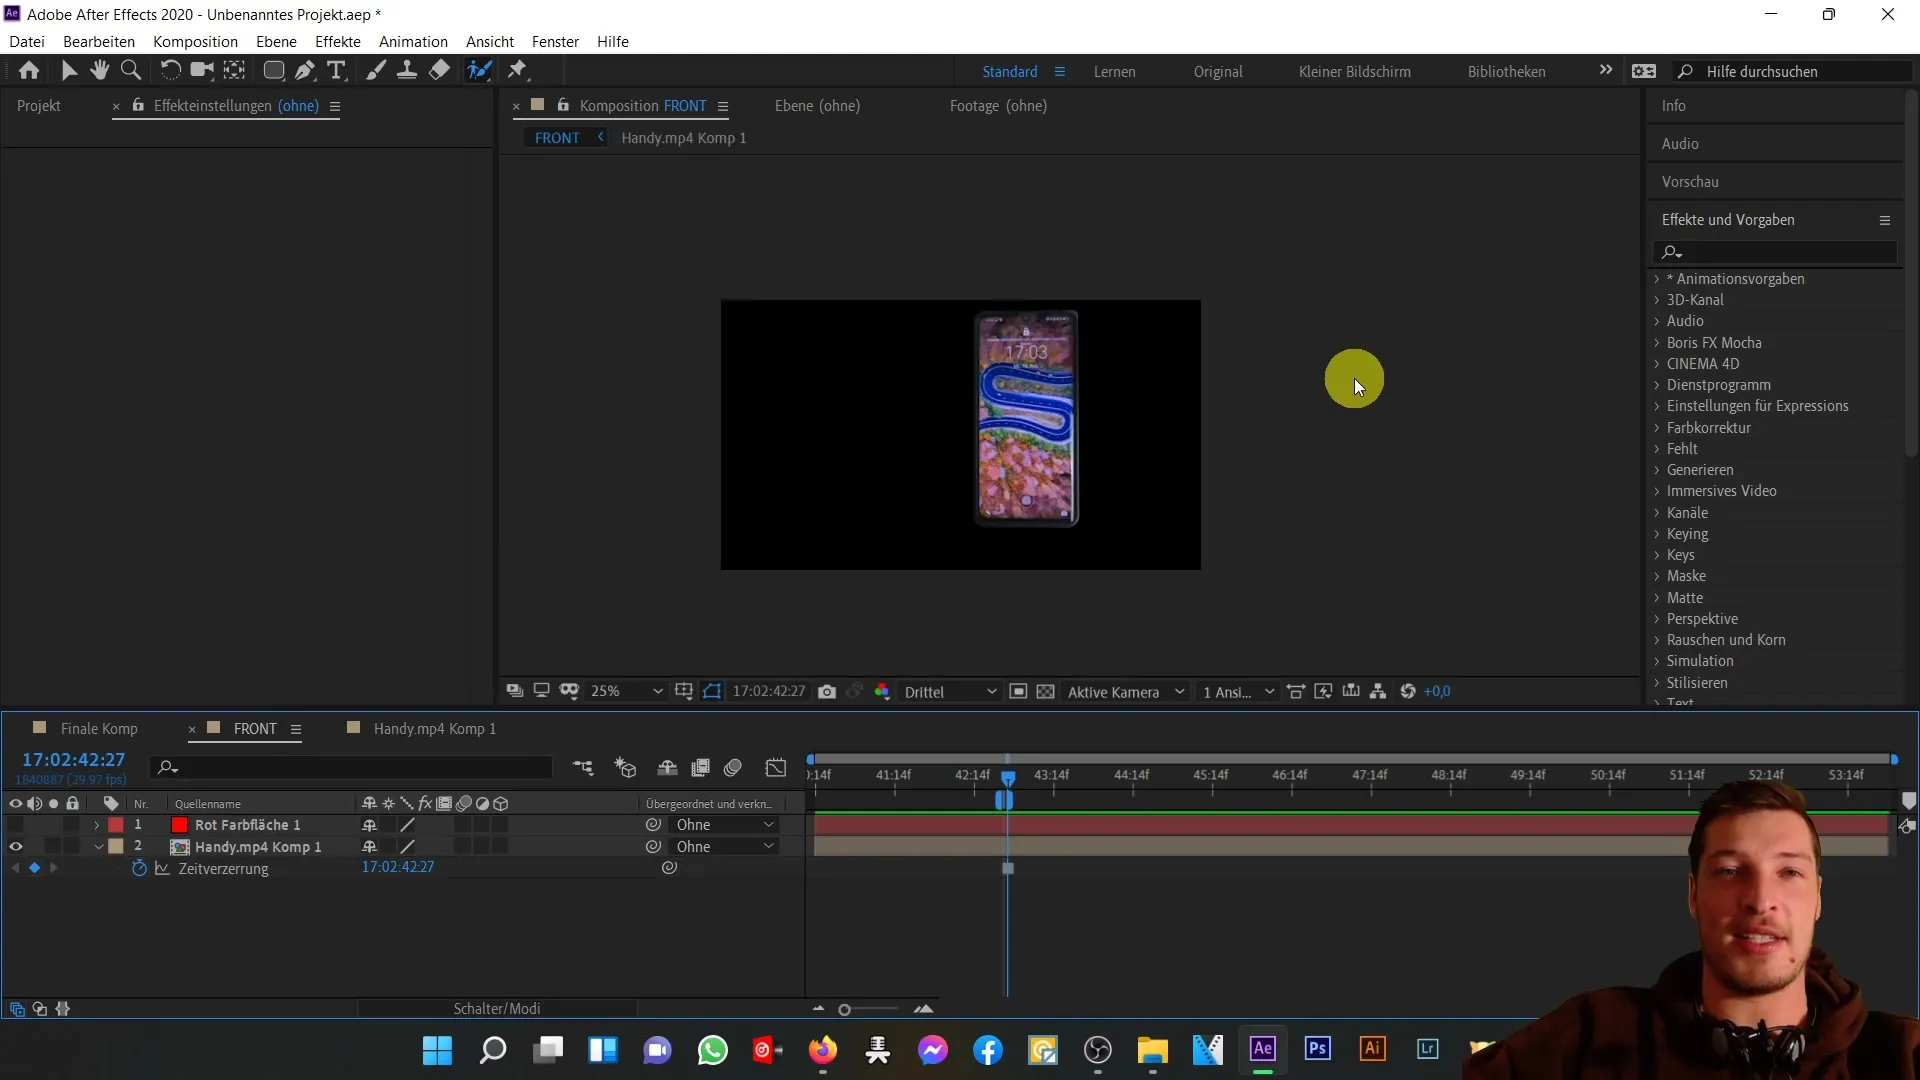Open the 1 Ansi... view layout dropdown
1920x1080 pixels.
click(1238, 692)
